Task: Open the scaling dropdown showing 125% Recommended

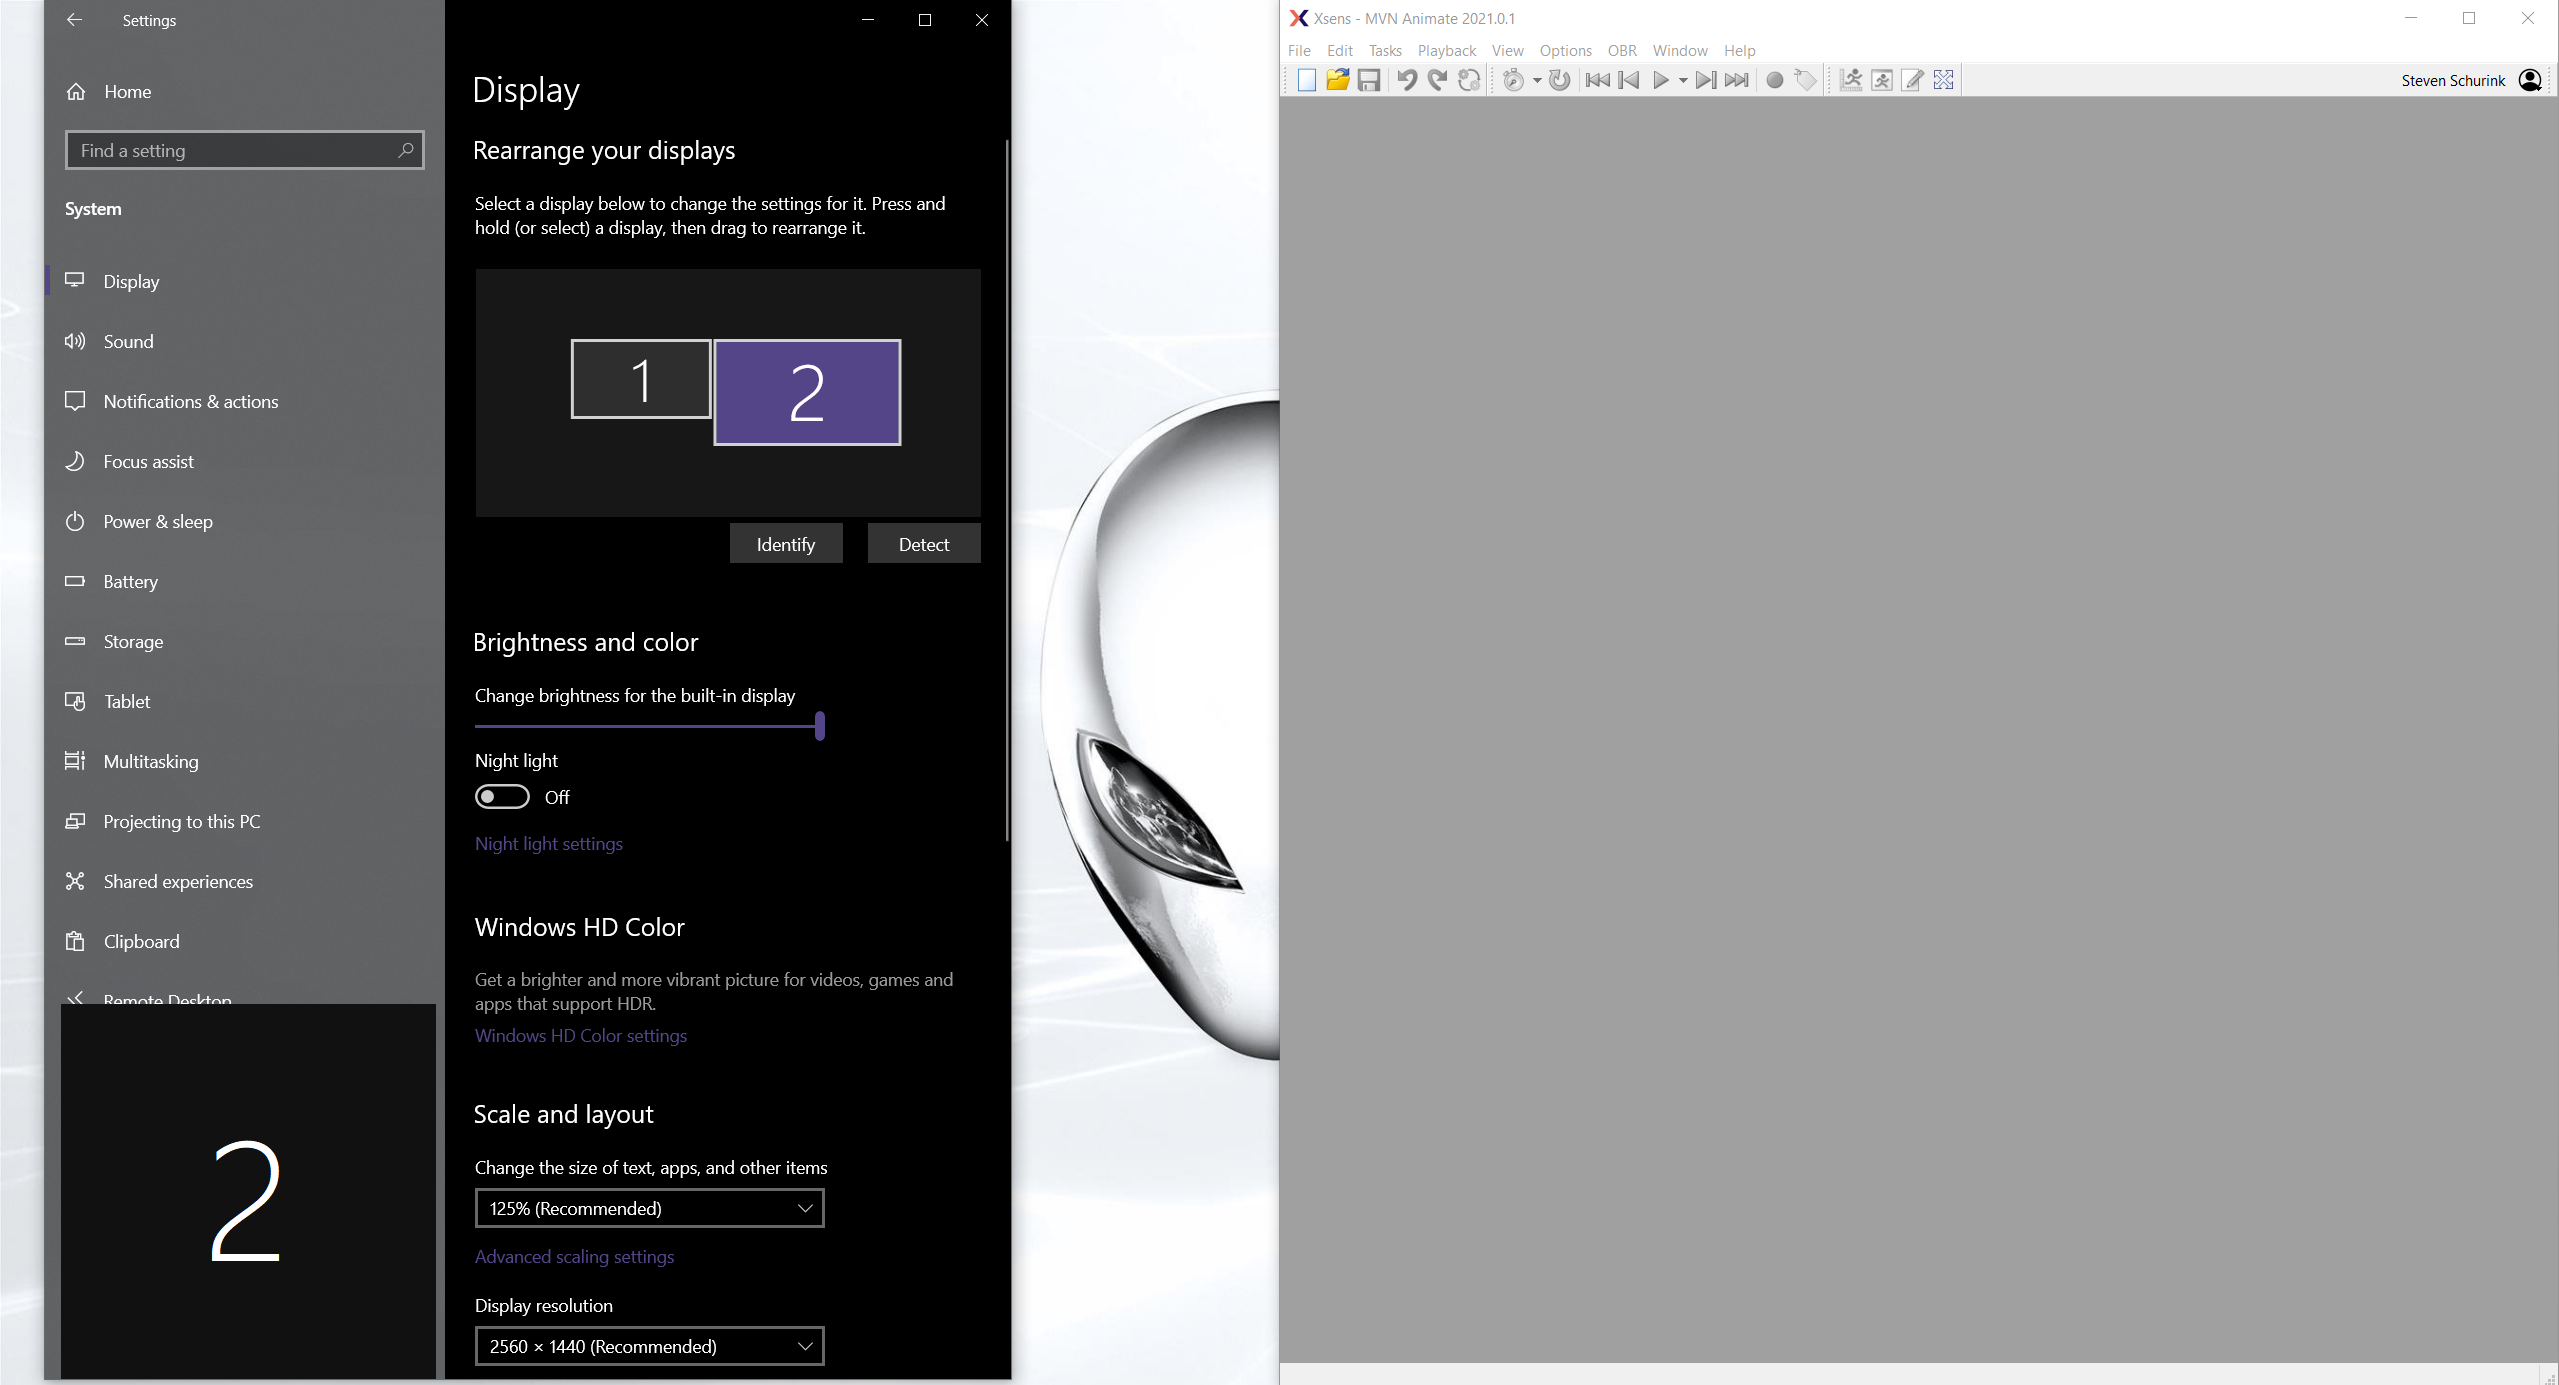Action: tap(649, 1208)
